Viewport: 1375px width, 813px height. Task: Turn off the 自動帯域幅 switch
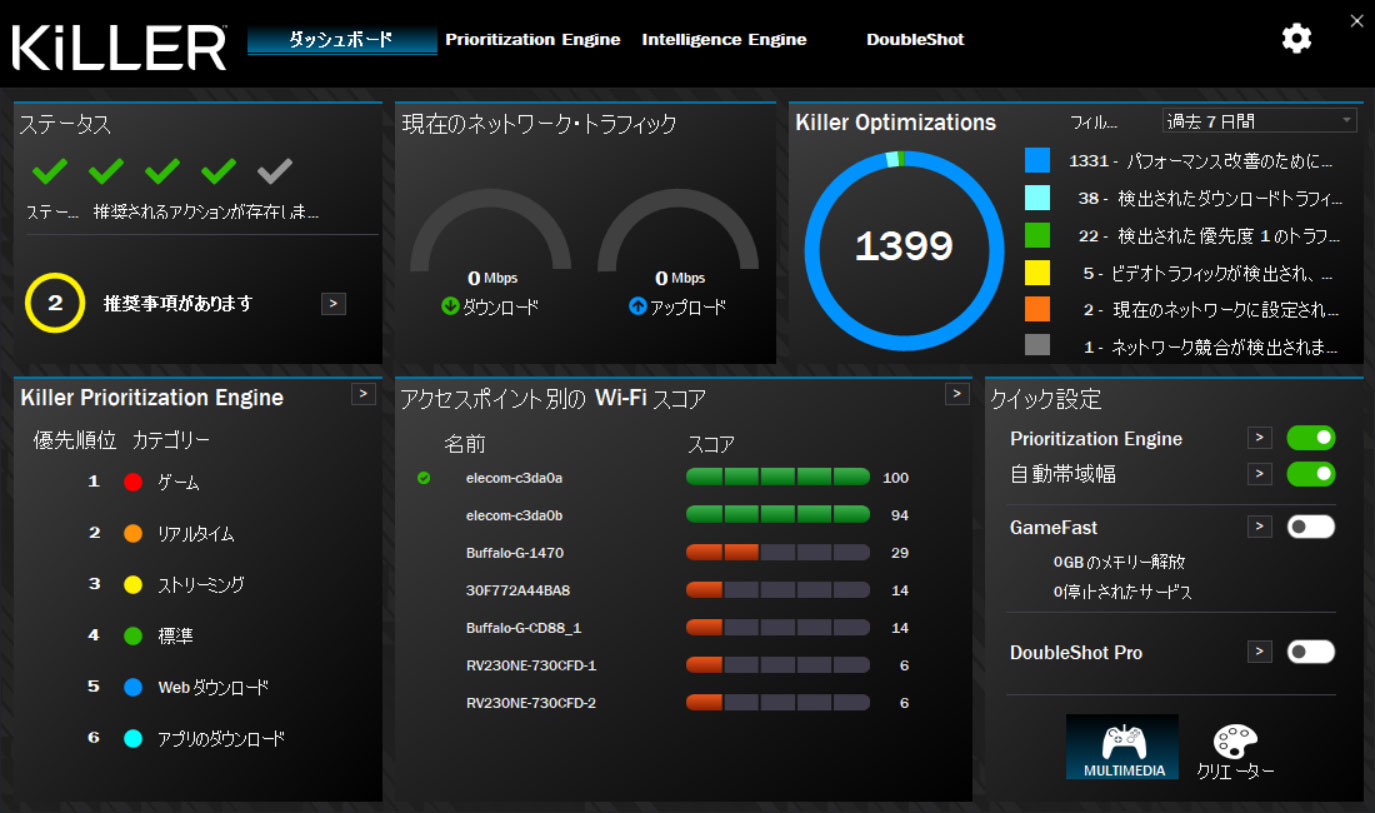coord(1310,474)
